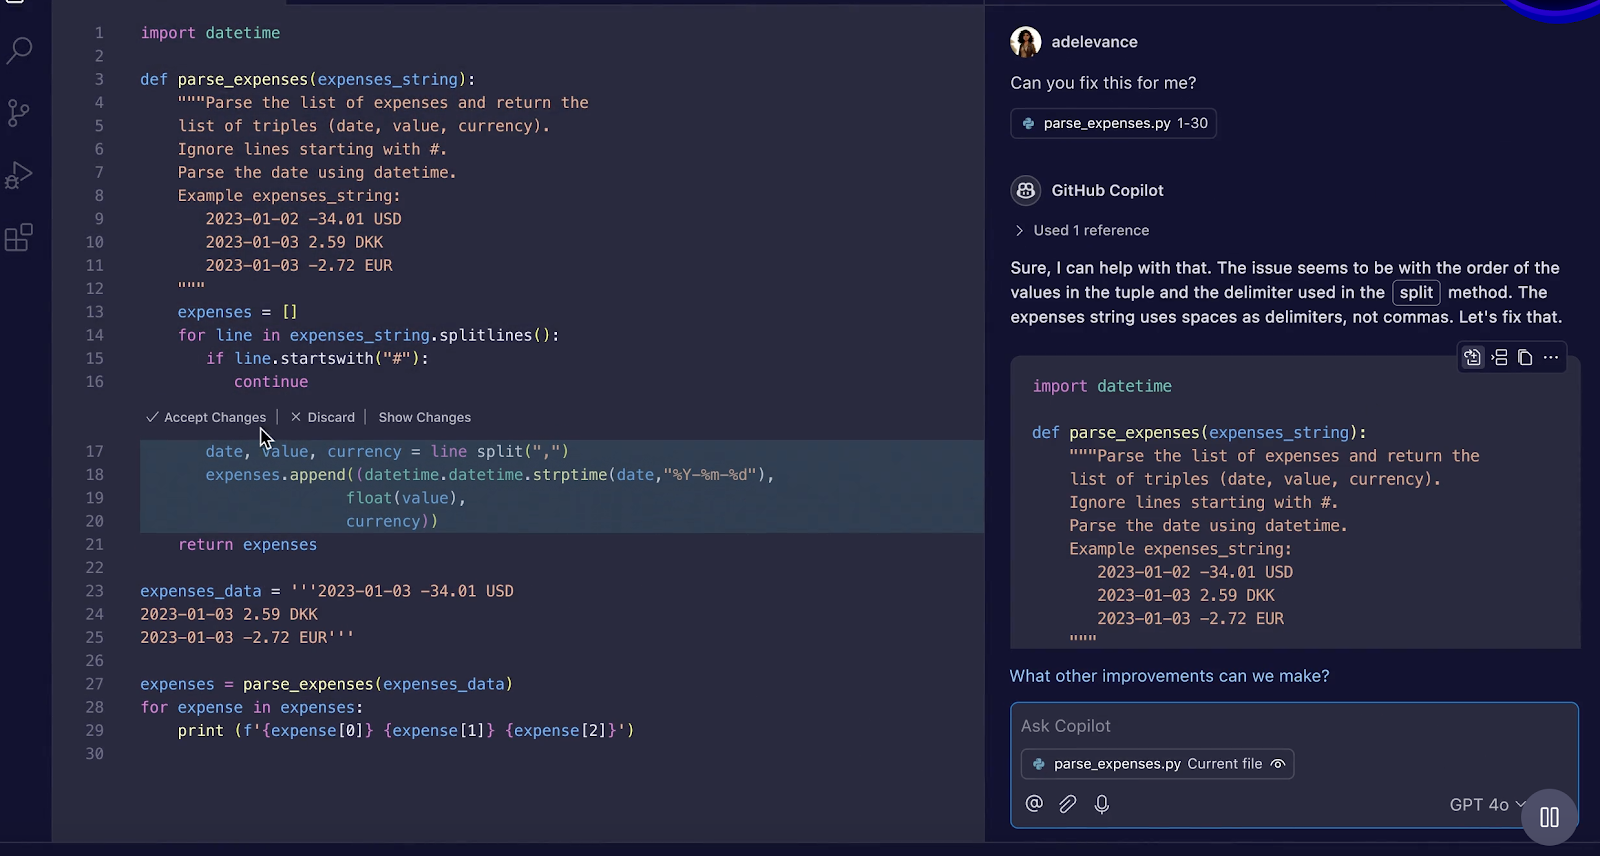Discard the proposed changes

tap(323, 417)
